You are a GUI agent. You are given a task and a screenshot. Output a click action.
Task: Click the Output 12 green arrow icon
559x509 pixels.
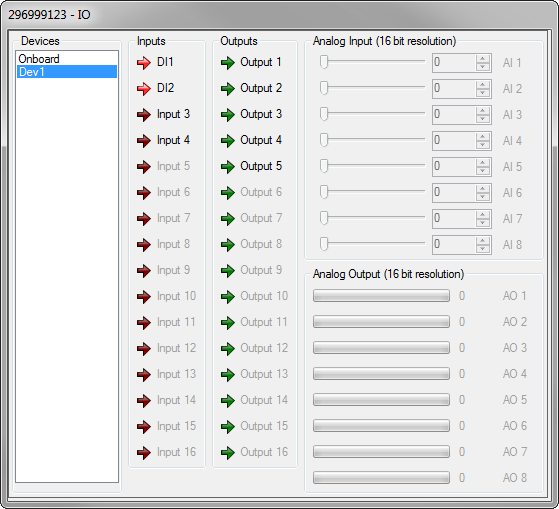[227, 349]
